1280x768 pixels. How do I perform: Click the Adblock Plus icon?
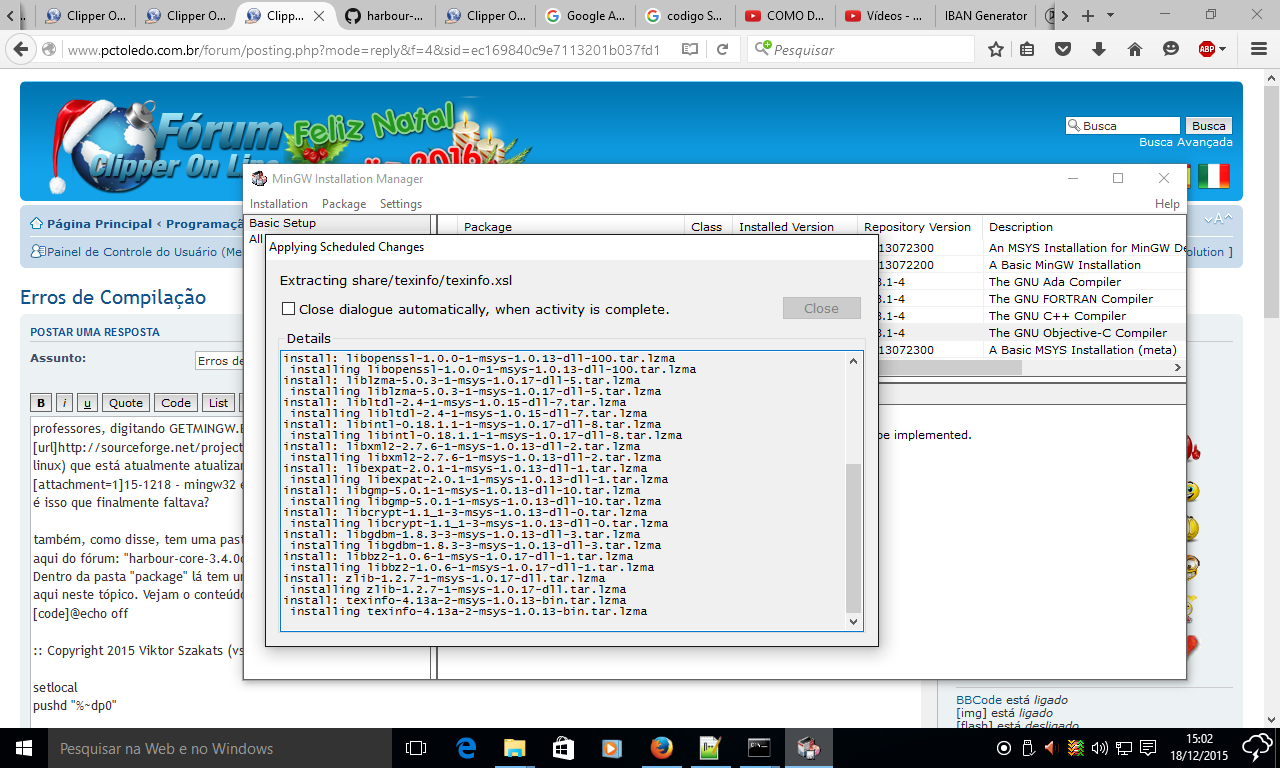point(1207,49)
